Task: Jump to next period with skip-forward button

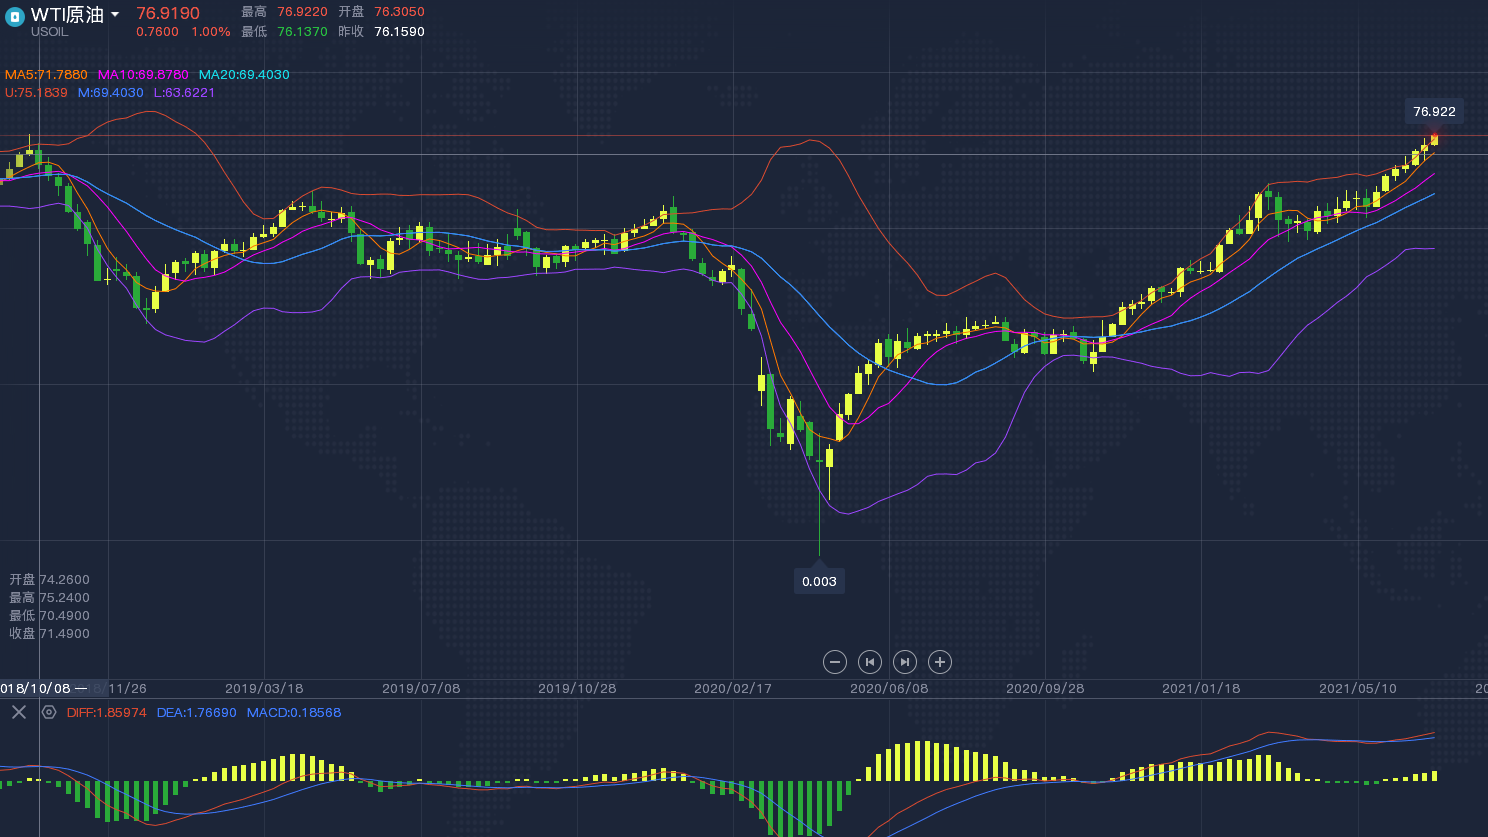Action: [905, 662]
